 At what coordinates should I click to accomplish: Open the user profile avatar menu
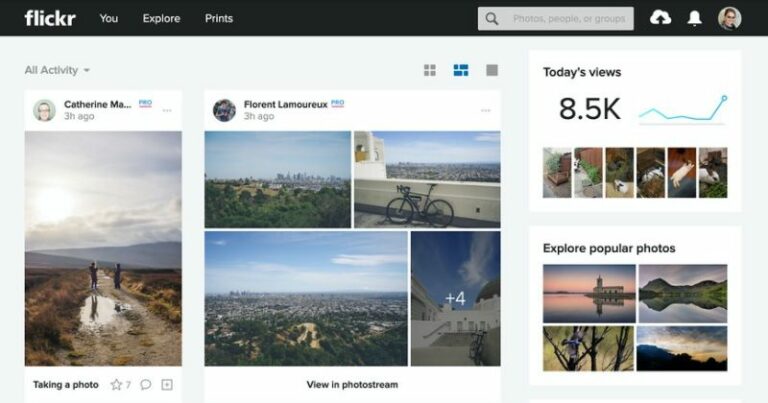(730, 18)
